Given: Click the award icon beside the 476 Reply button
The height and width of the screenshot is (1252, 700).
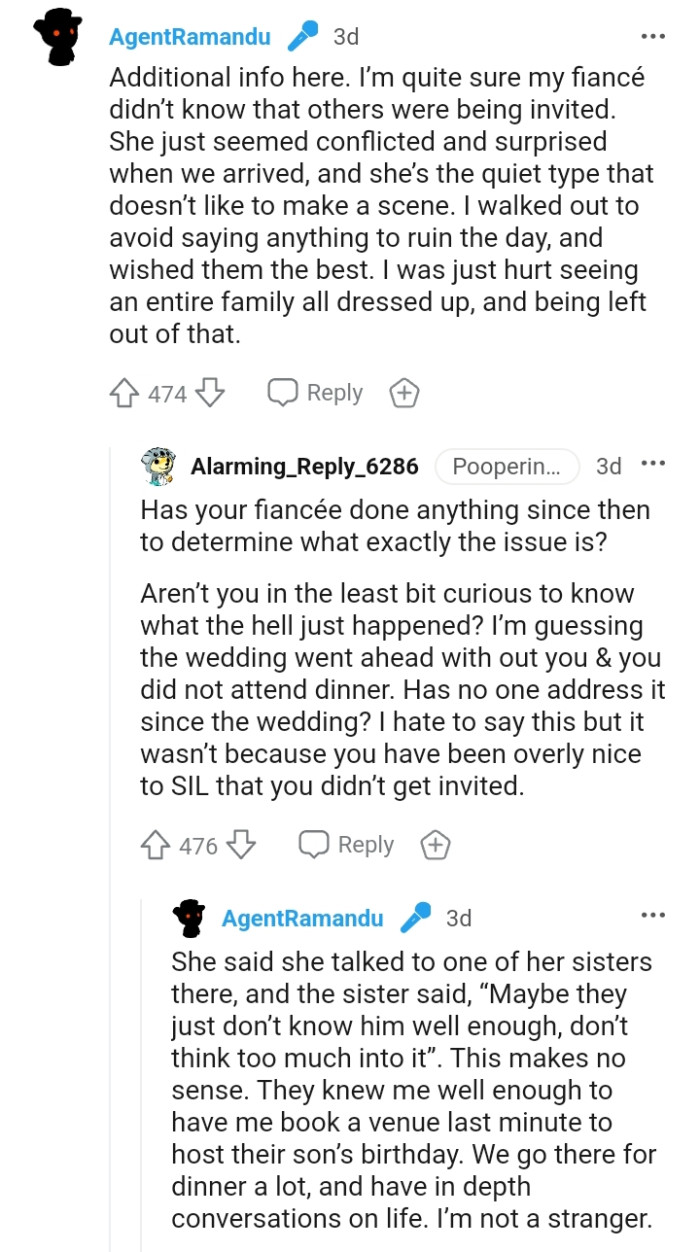Looking at the screenshot, I should [x=435, y=845].
